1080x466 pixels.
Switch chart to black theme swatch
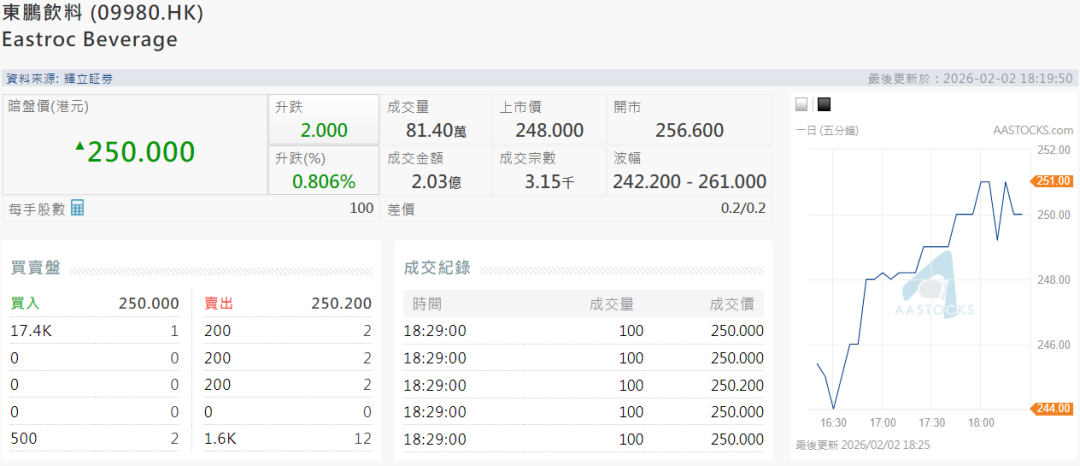pos(824,104)
